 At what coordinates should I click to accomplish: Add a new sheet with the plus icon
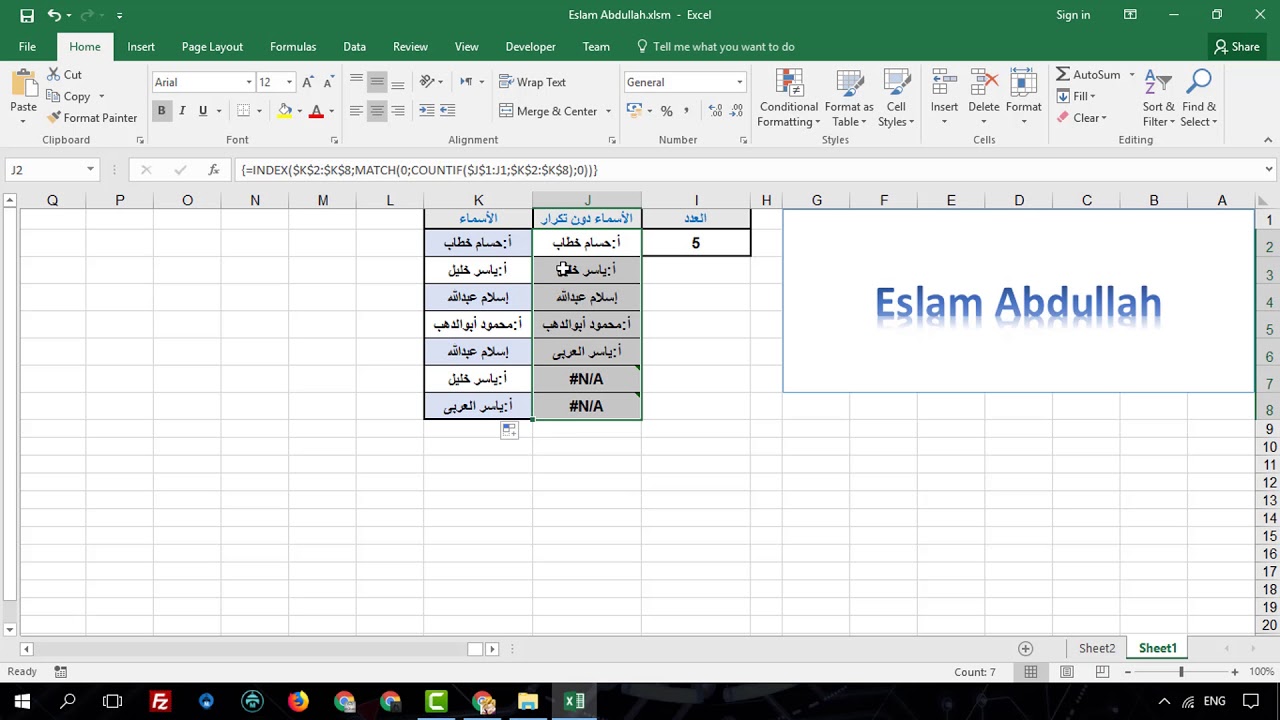[1025, 648]
